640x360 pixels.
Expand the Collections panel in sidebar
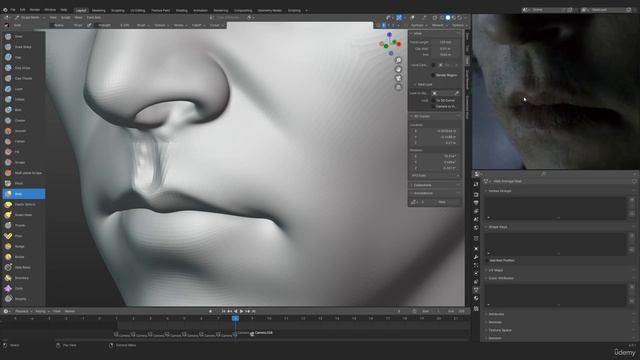(435, 185)
